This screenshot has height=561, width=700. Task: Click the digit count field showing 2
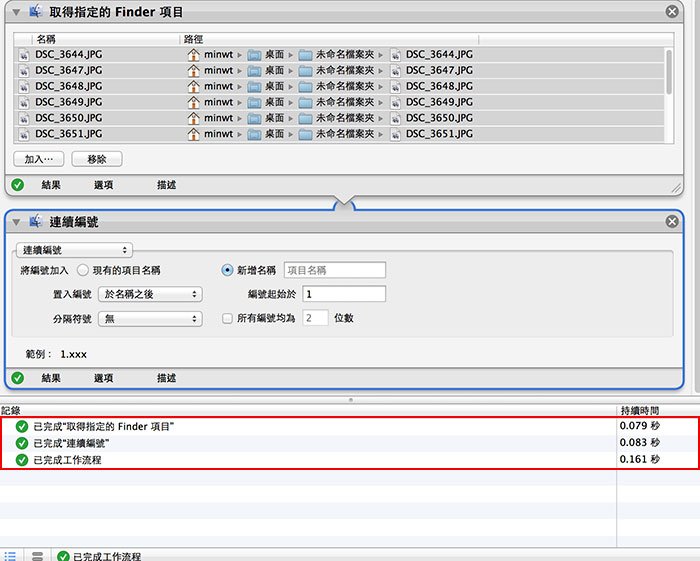click(x=315, y=318)
